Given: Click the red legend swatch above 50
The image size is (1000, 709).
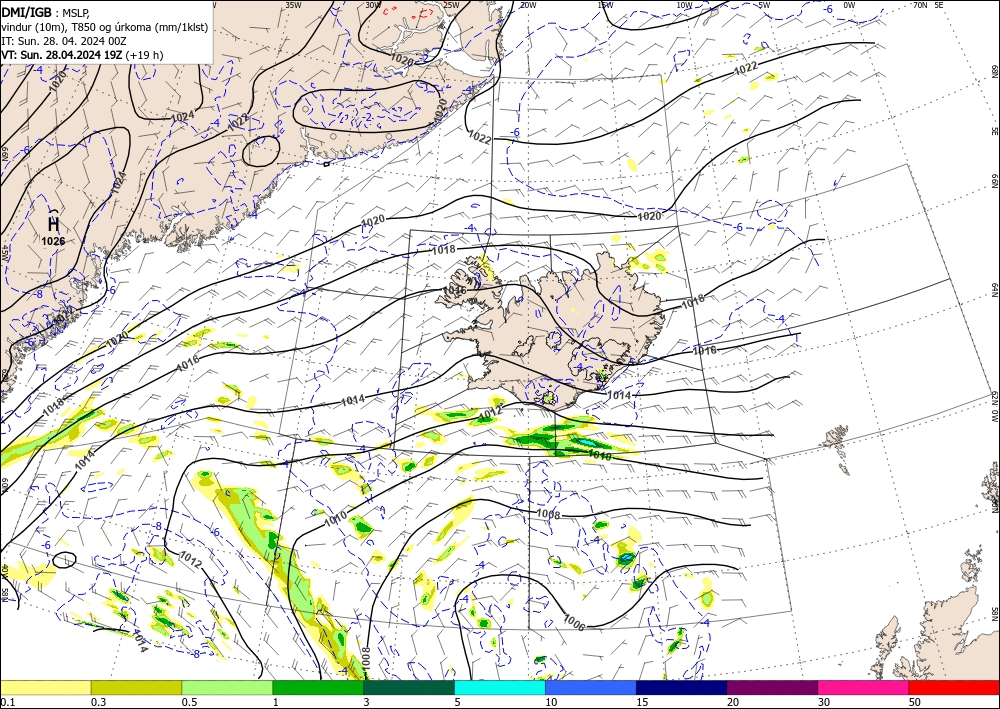Looking at the screenshot, I should click(x=954, y=687).
